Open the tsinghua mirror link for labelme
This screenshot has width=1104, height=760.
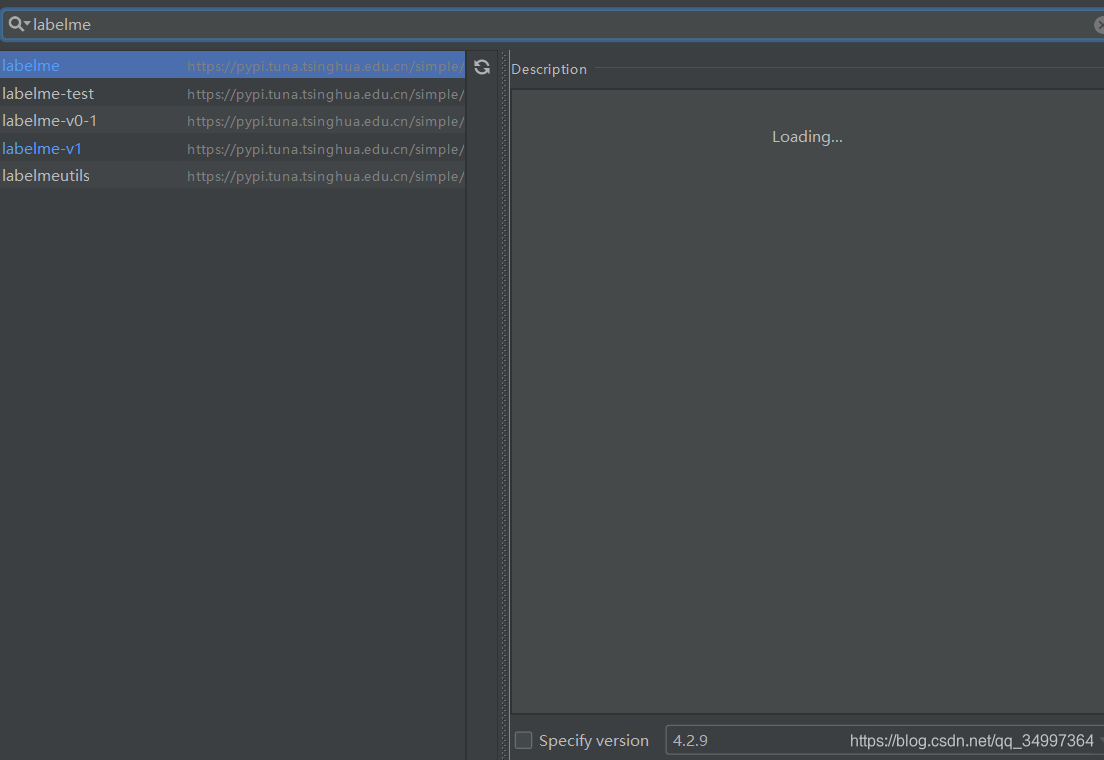point(325,65)
